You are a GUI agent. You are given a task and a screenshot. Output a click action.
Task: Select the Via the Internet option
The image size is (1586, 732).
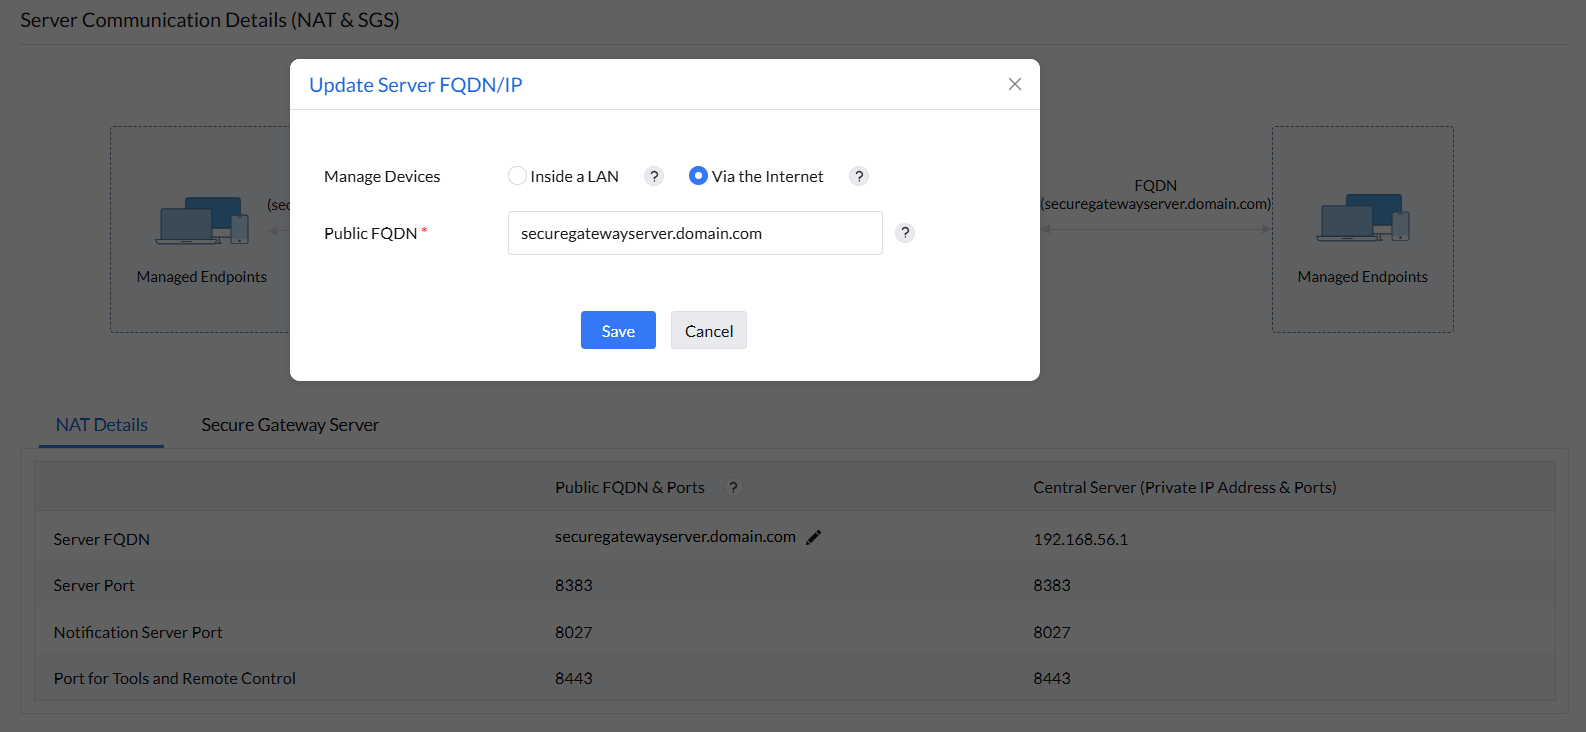[x=698, y=176]
